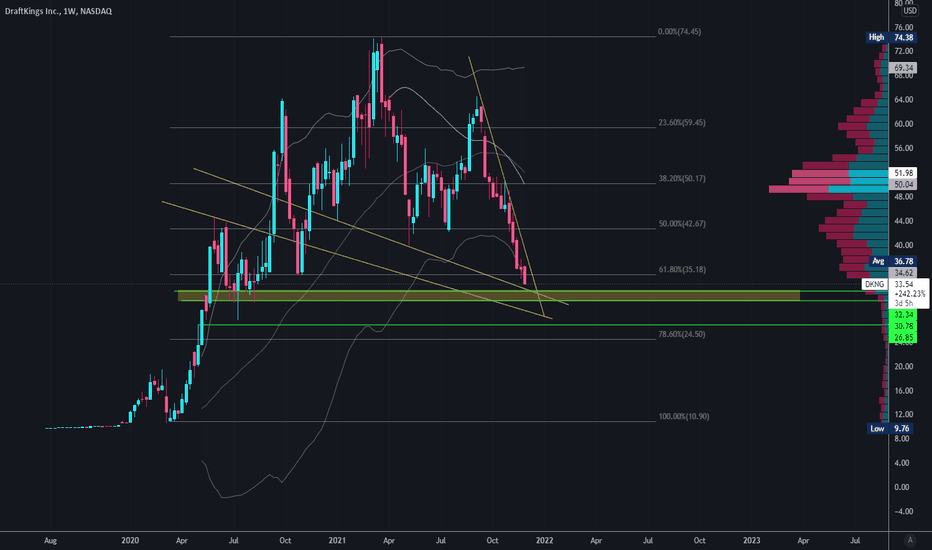Click the 0.00 price axis value
The image size is (932, 550).
coord(902,487)
